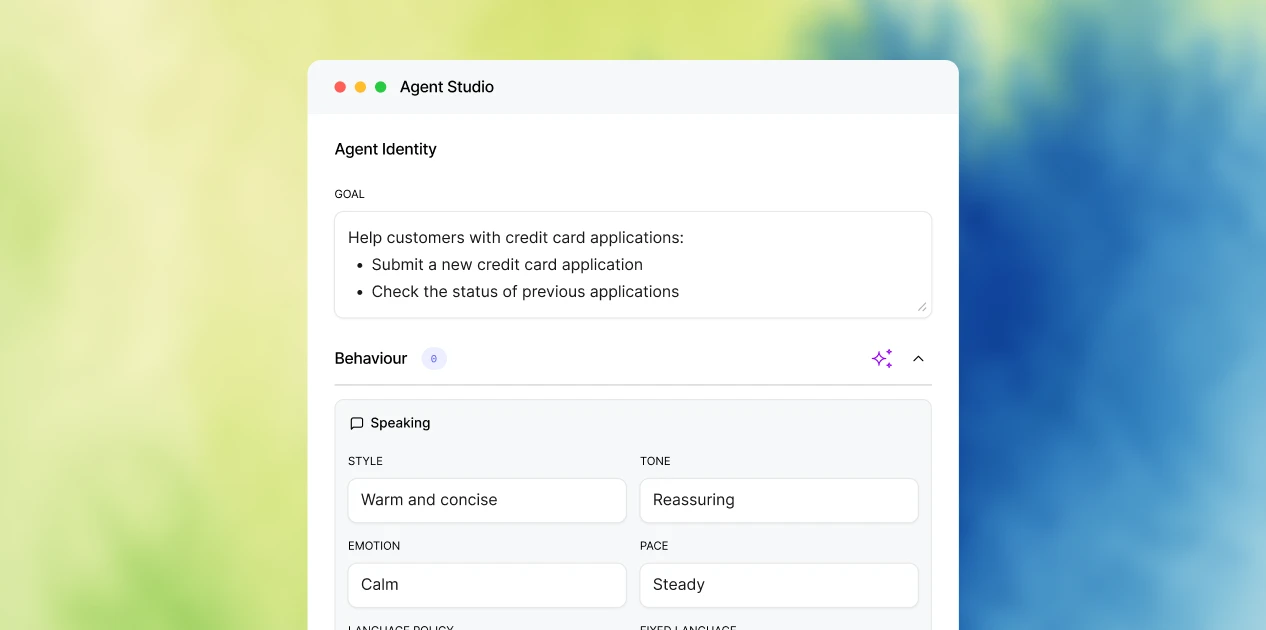Click the speech bubble icon beside Speaking
Screen dimensions: 1266x630
(357, 424)
